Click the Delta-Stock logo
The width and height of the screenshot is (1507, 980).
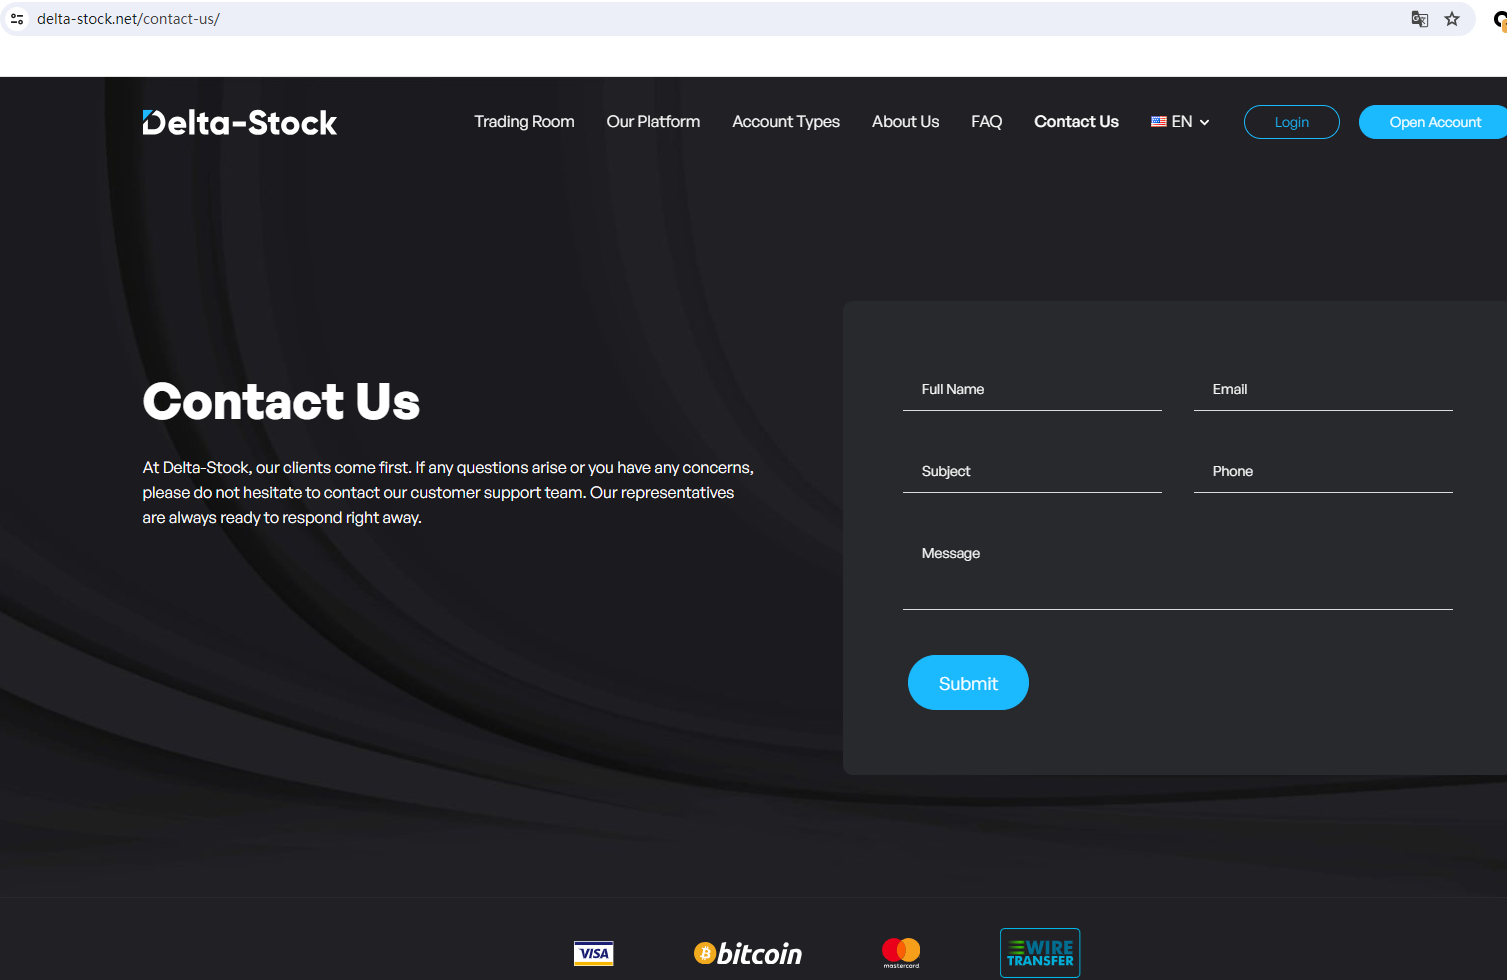click(240, 122)
